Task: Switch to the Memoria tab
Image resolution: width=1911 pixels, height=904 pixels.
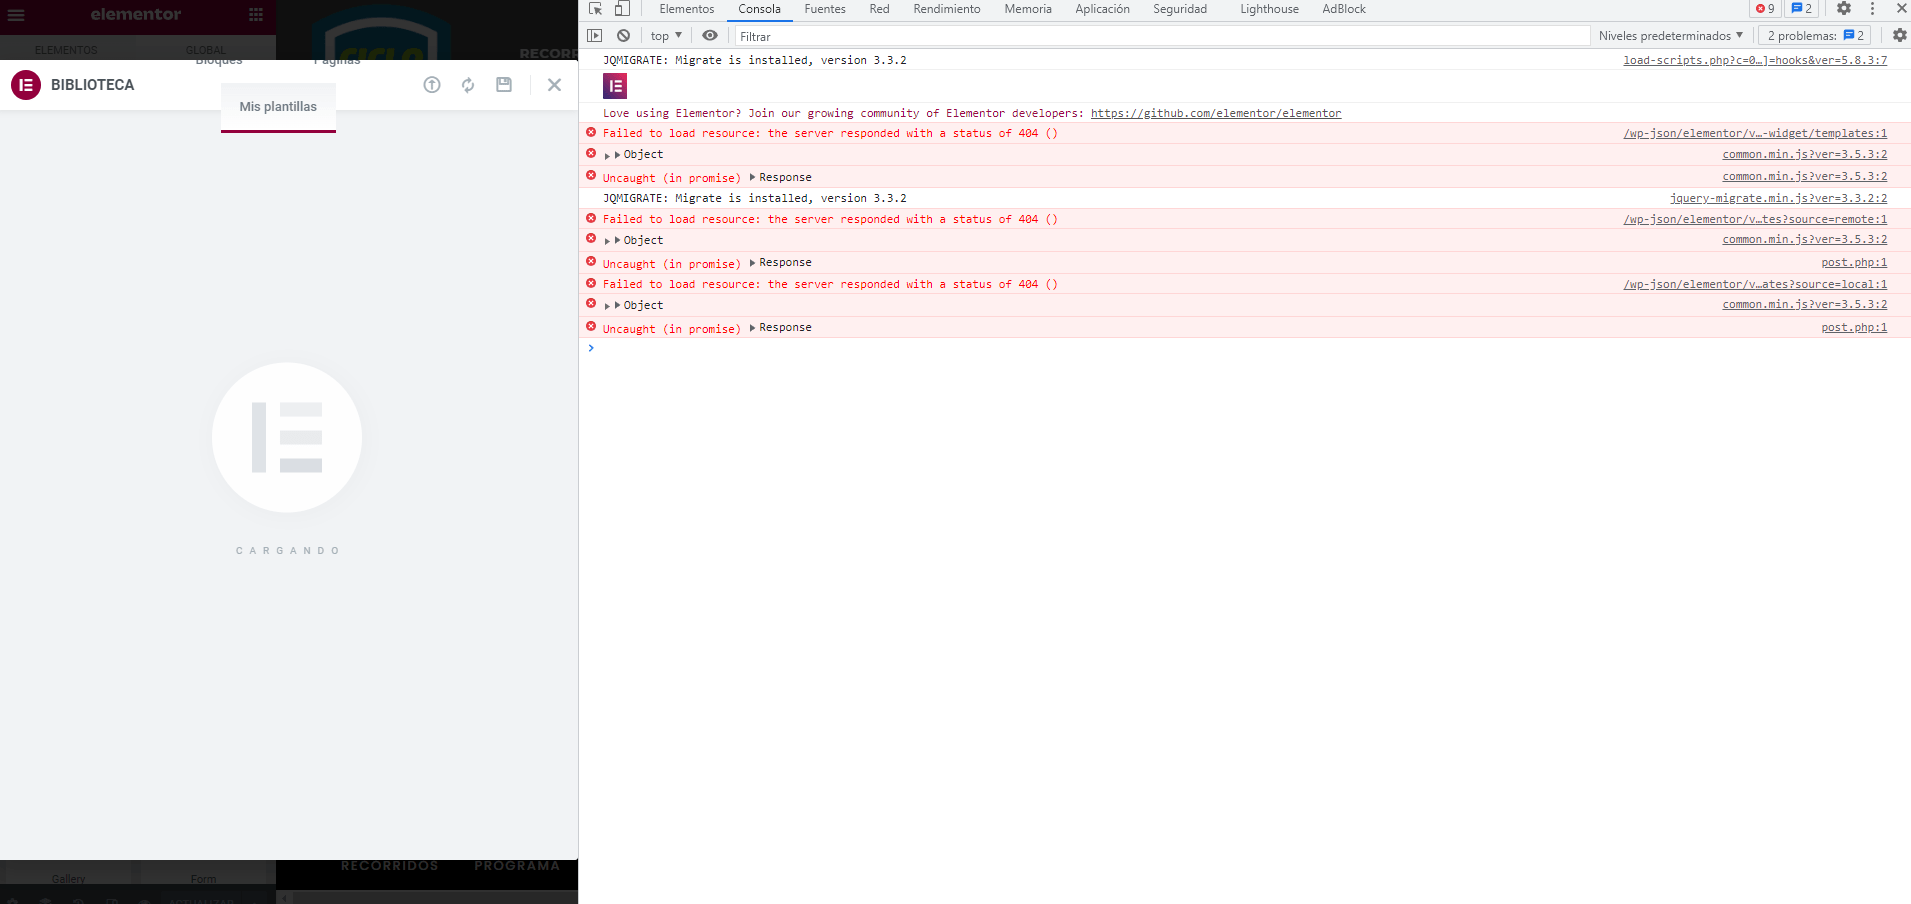Action: click(1028, 9)
